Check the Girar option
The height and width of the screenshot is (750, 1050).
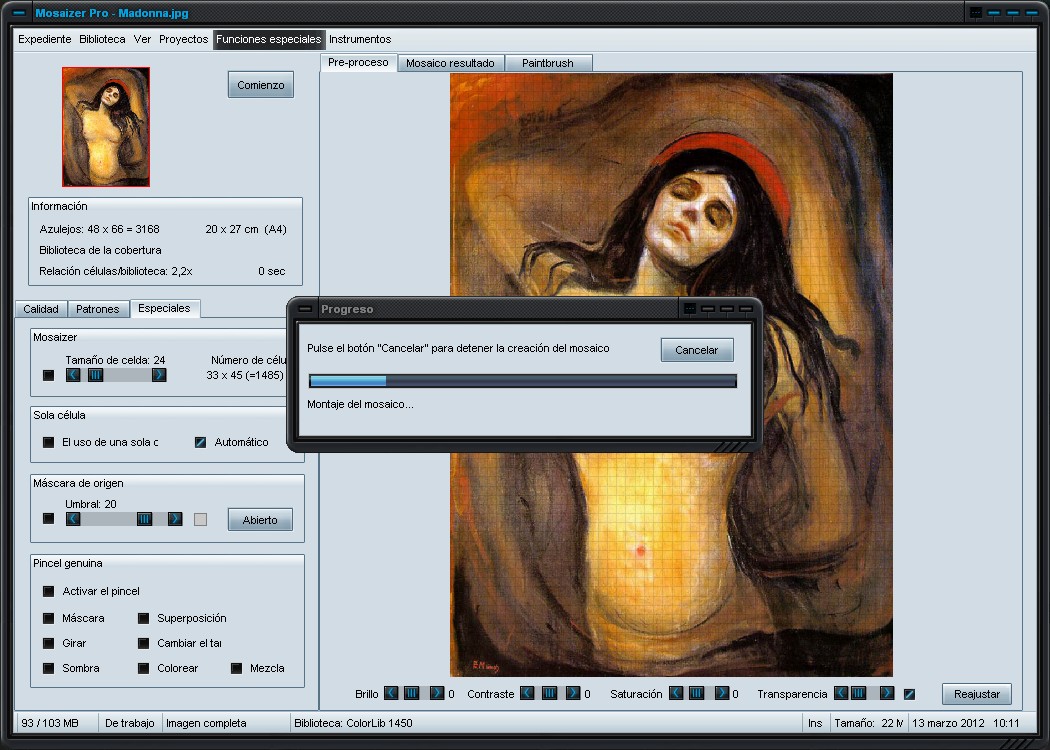coord(48,644)
